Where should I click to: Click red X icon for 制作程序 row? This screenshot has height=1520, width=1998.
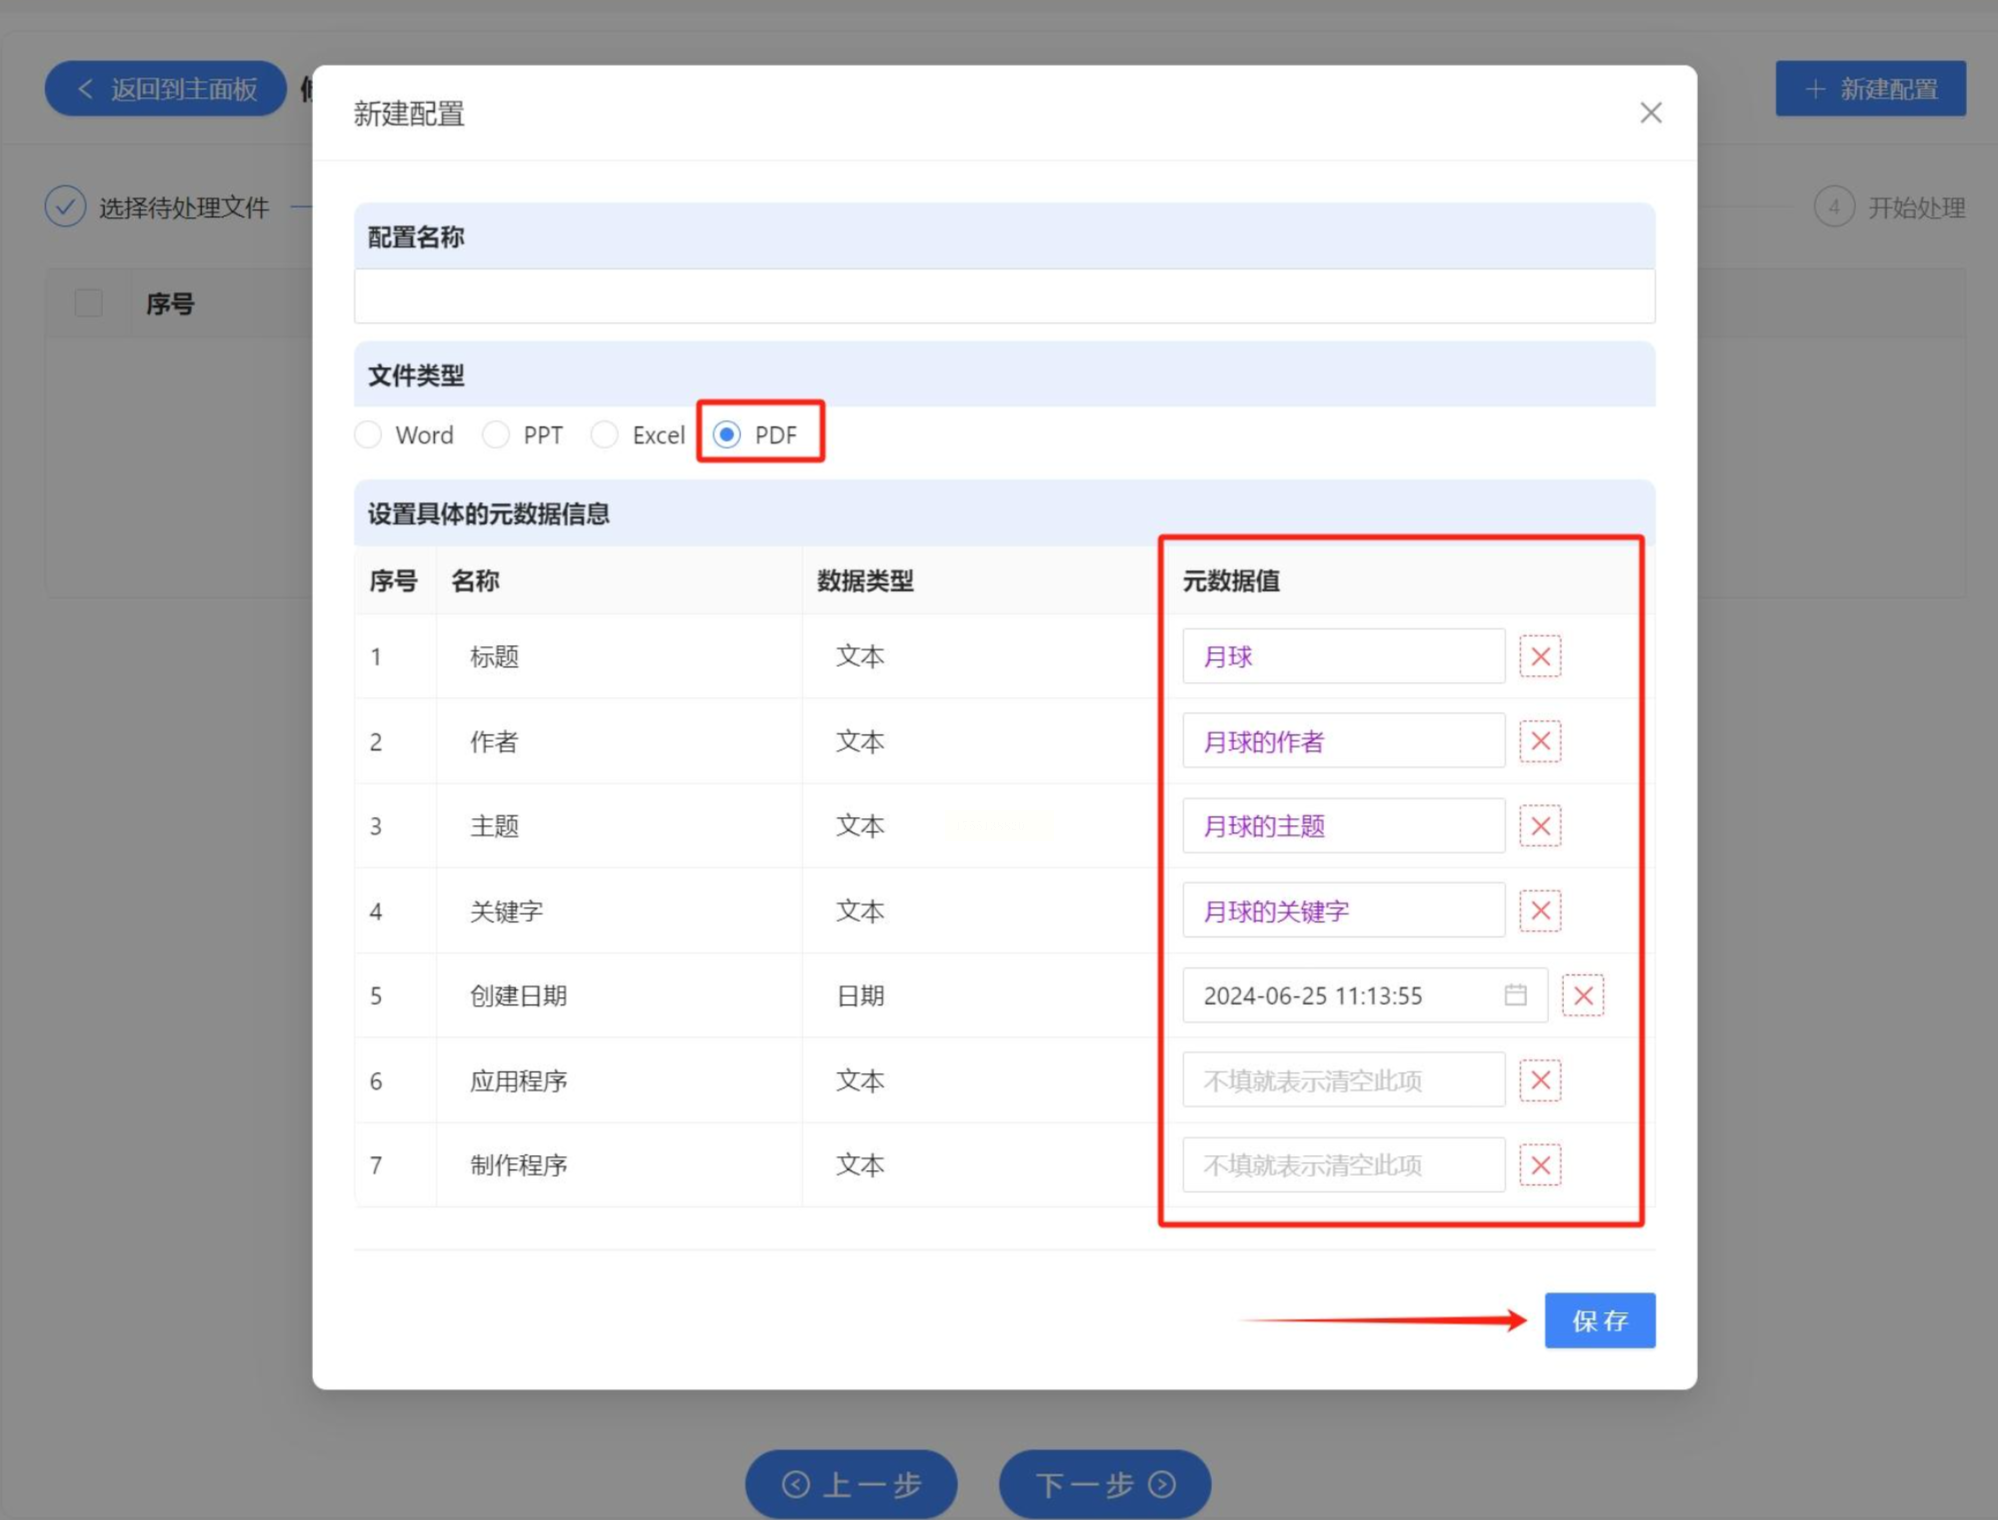click(1539, 1165)
